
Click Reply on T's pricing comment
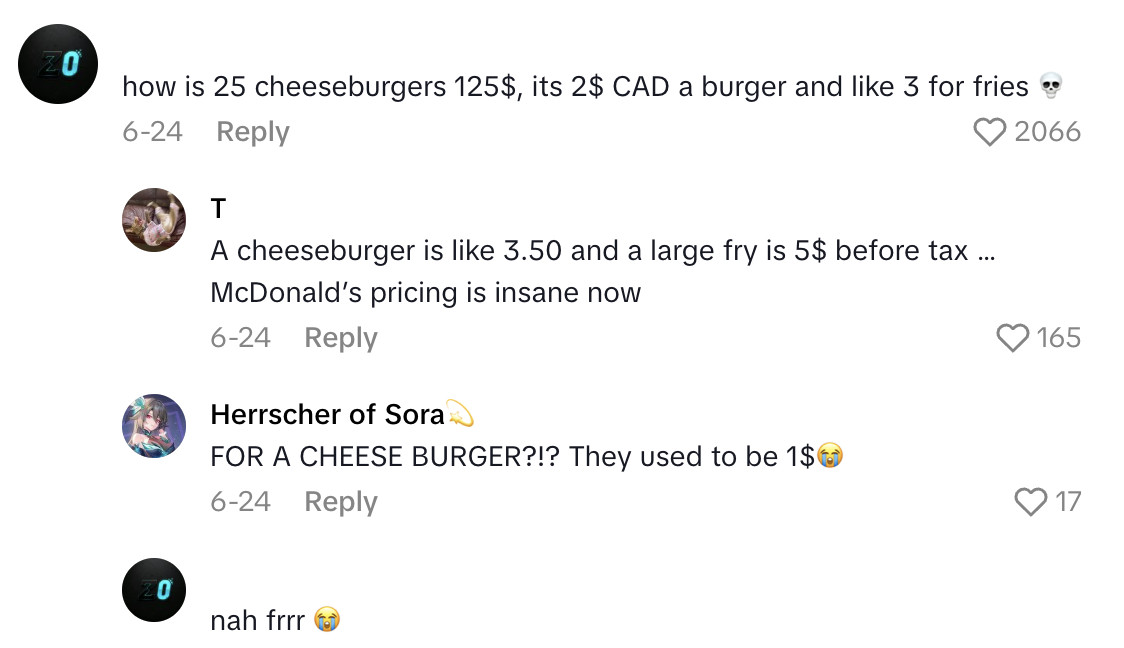(x=340, y=337)
